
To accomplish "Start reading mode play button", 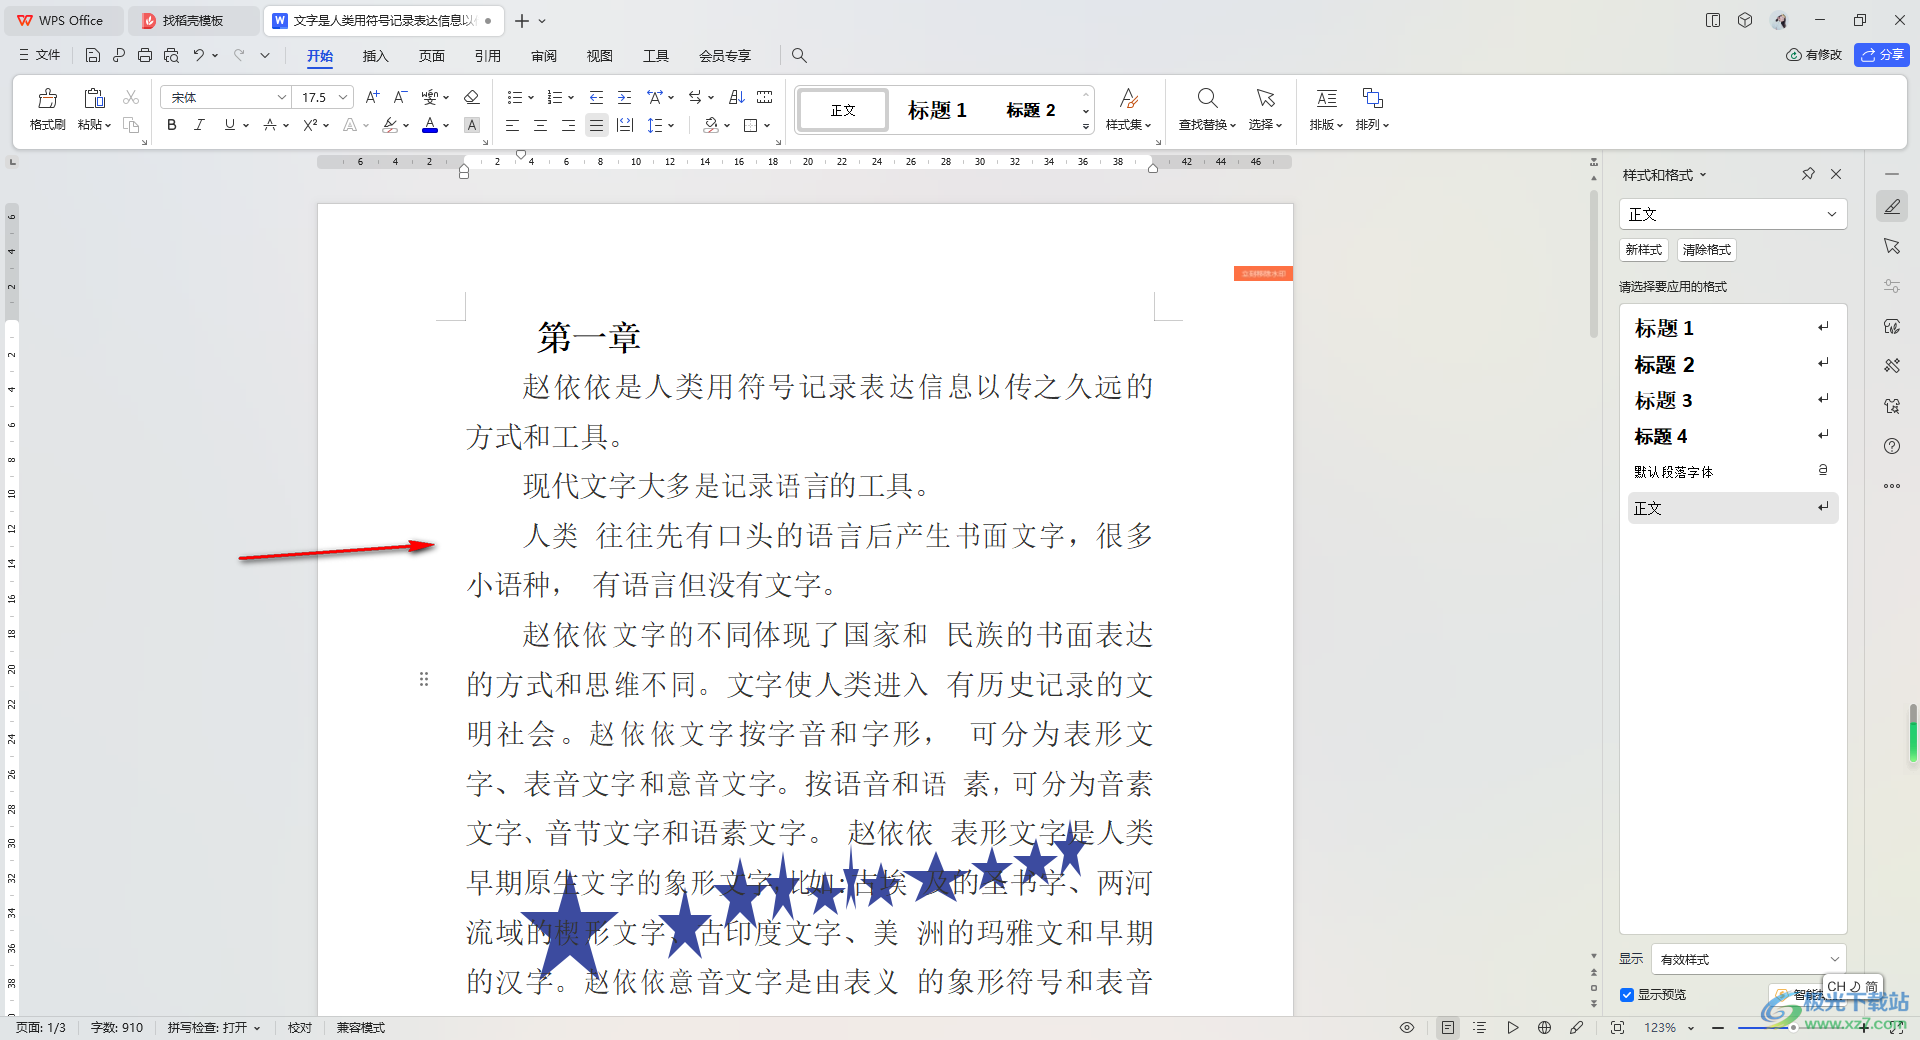I will coord(1512,1027).
